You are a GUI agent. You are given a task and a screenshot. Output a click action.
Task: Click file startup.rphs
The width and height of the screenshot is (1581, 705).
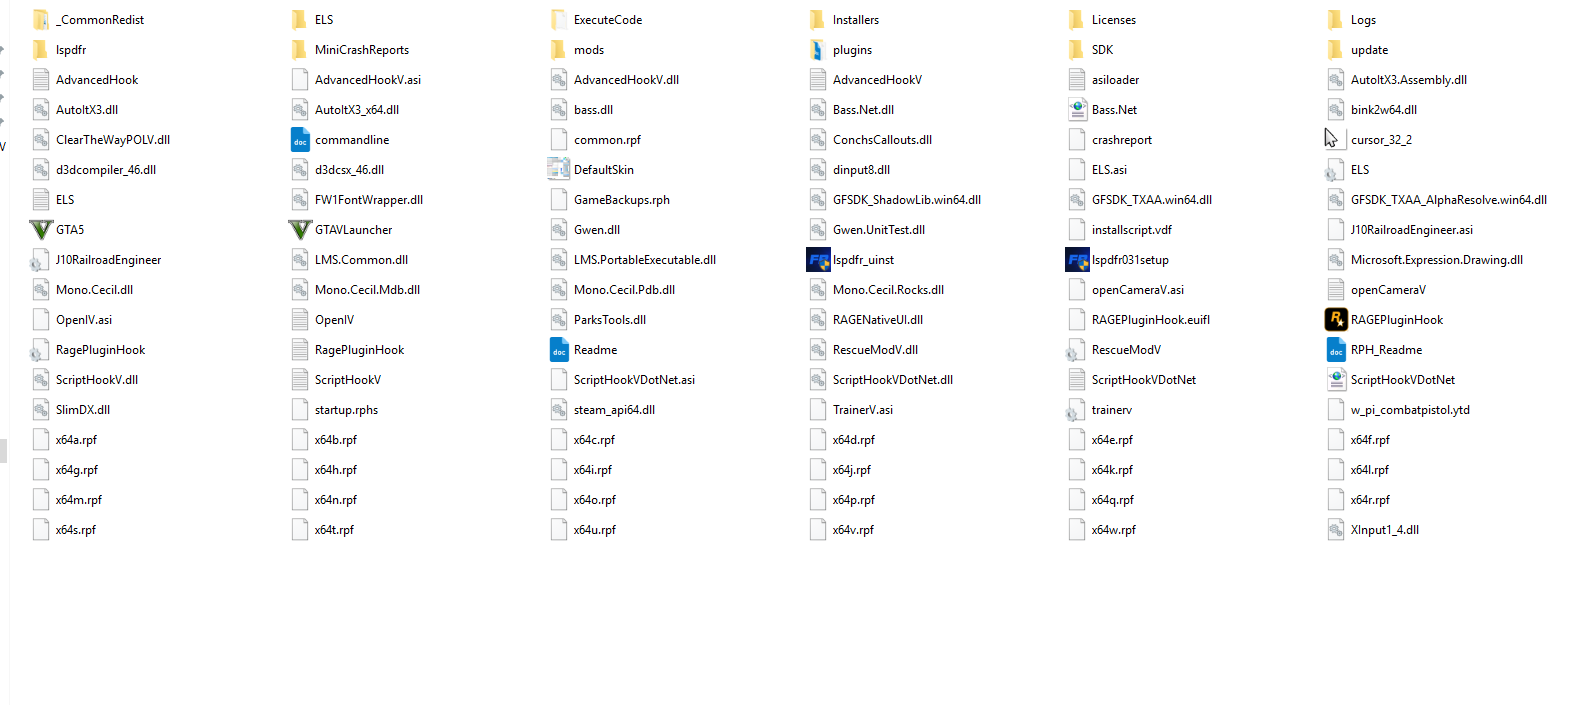click(346, 410)
